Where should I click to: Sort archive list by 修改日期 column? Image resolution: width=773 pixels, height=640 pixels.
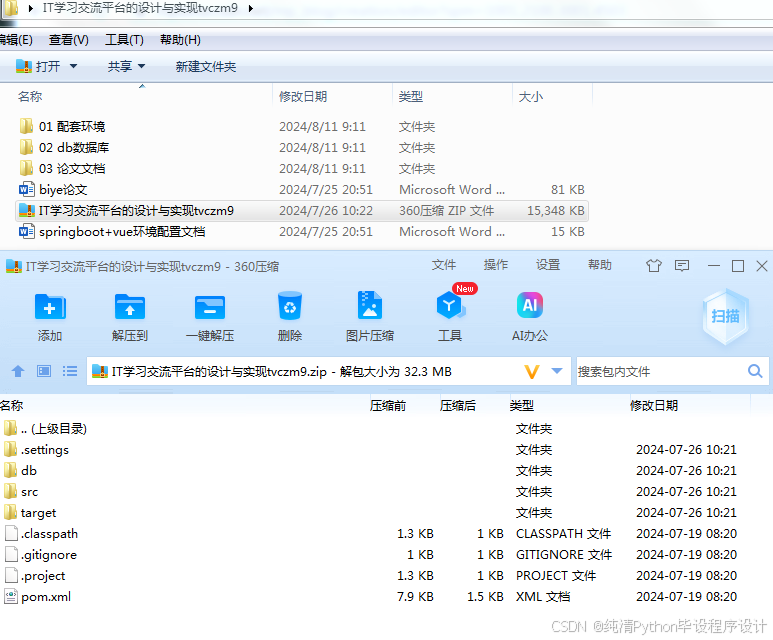click(654, 406)
